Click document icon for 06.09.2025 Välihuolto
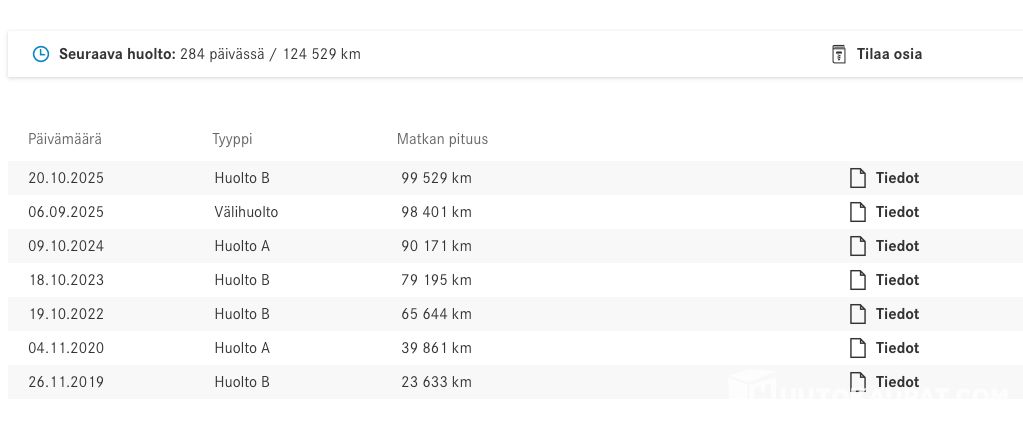The image size is (1023, 425). click(857, 212)
